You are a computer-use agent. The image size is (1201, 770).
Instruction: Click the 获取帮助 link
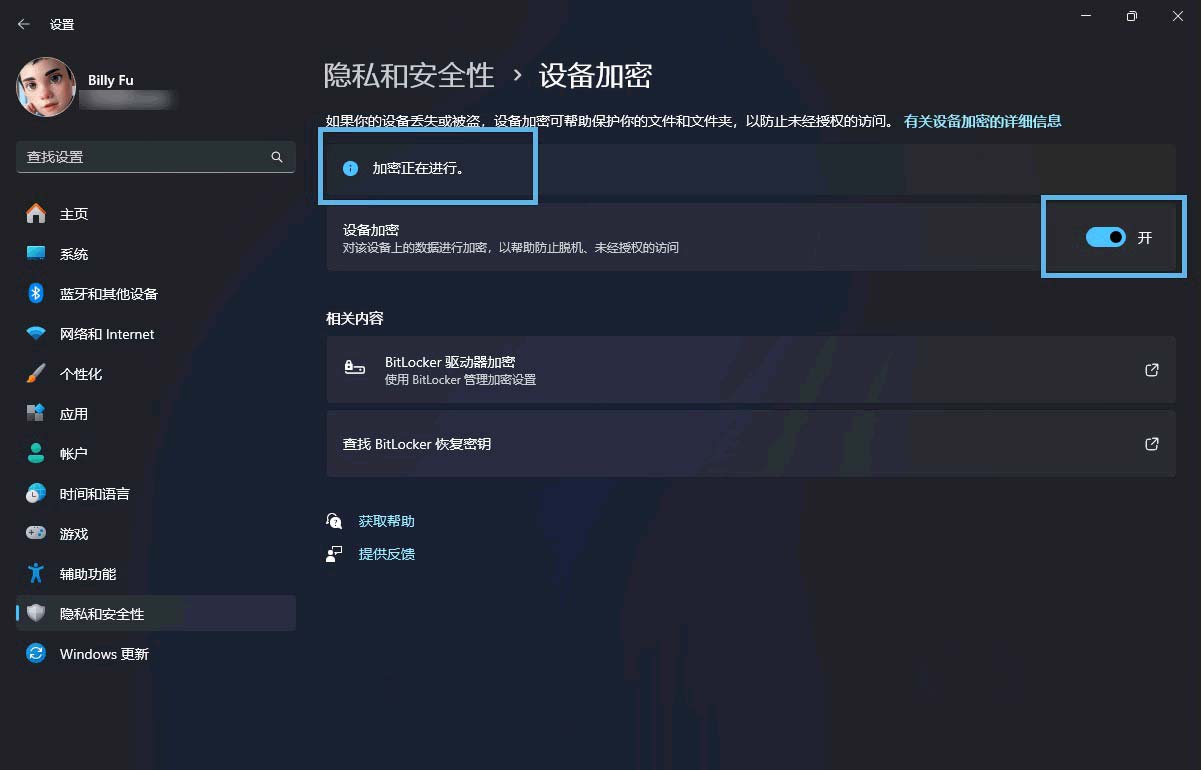pos(386,521)
